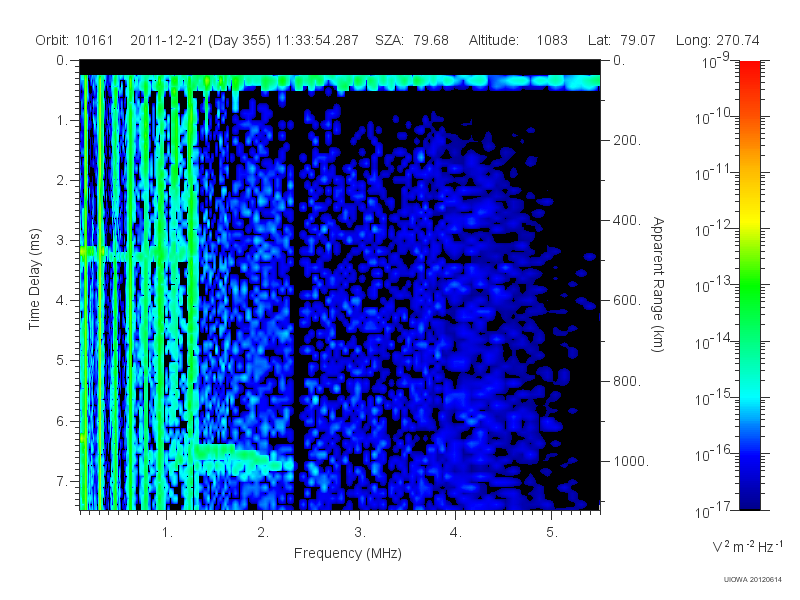800x600 pixels.
Task: Click the bright horizontal band at top of spectrogram
Action: (x=340, y=82)
